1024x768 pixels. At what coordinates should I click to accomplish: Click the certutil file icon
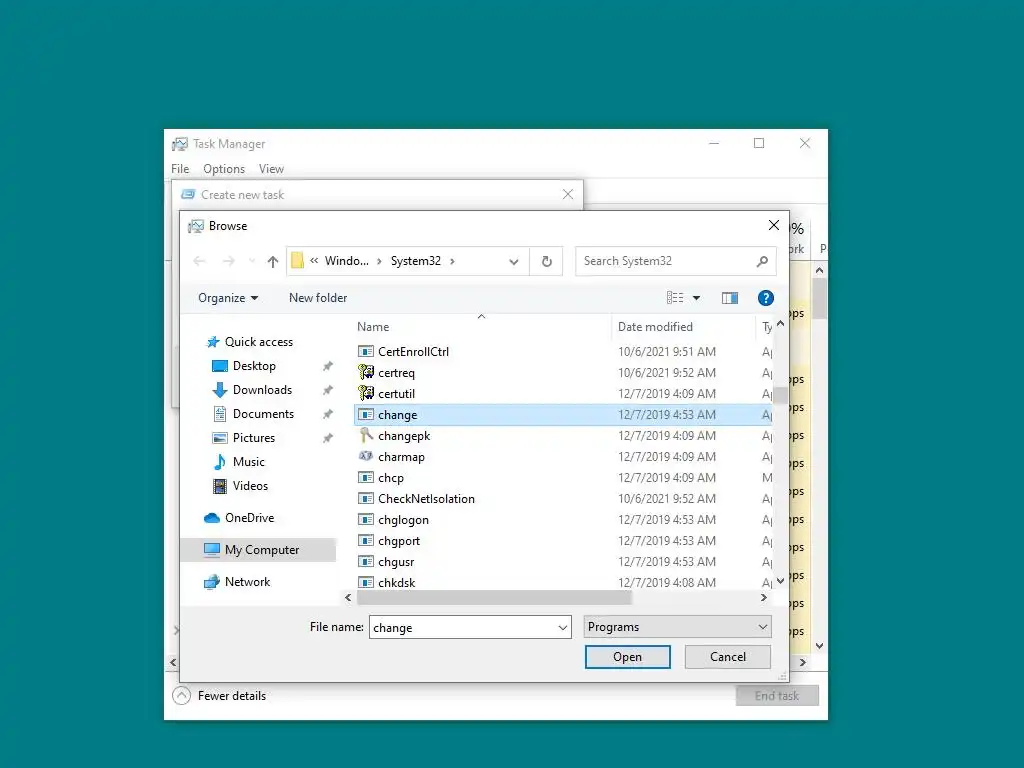click(366, 394)
